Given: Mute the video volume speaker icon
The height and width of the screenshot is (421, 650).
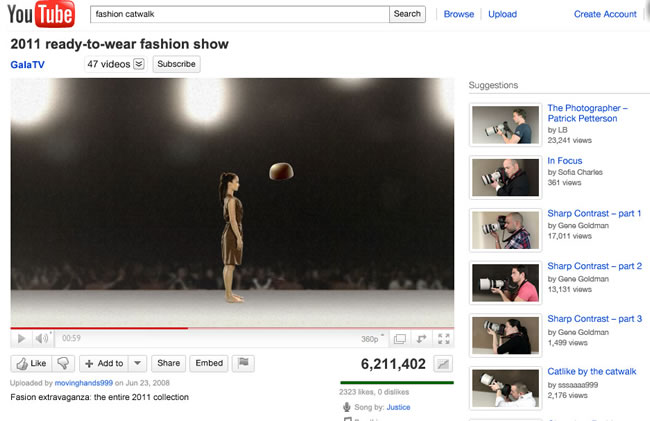Looking at the screenshot, I should pos(42,339).
